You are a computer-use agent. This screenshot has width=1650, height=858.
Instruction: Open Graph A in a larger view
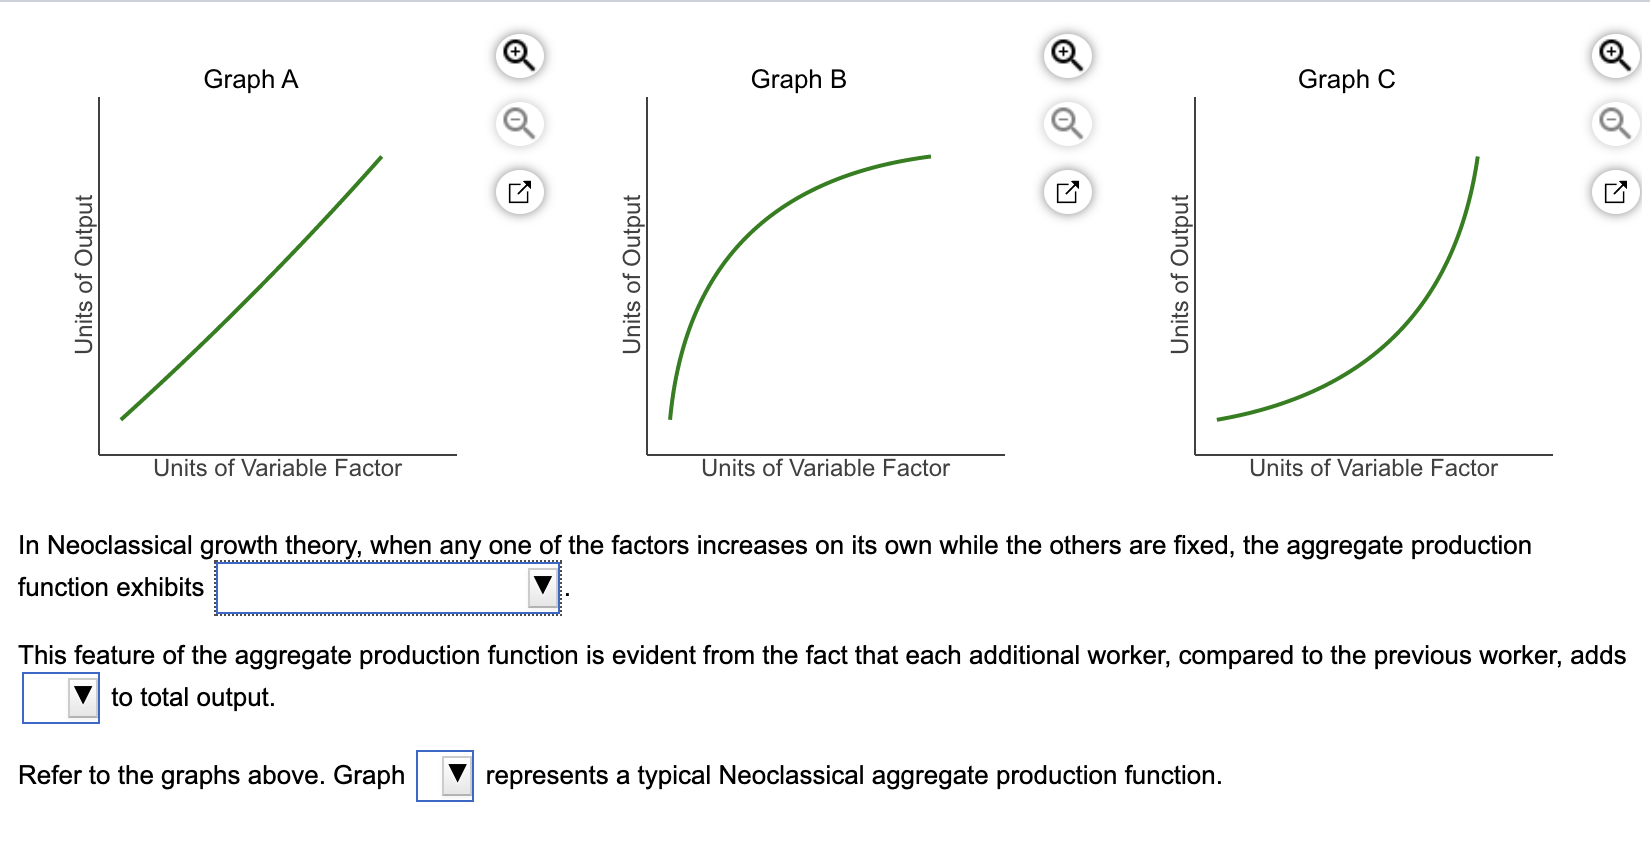point(517,192)
